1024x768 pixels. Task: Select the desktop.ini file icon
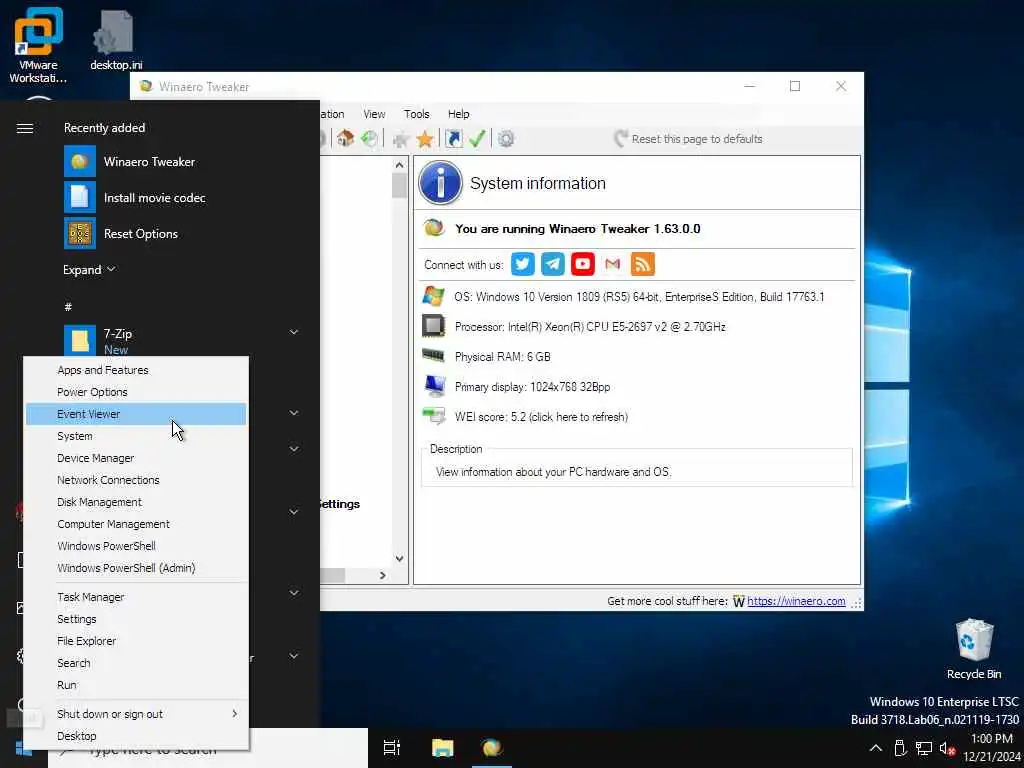tap(115, 33)
